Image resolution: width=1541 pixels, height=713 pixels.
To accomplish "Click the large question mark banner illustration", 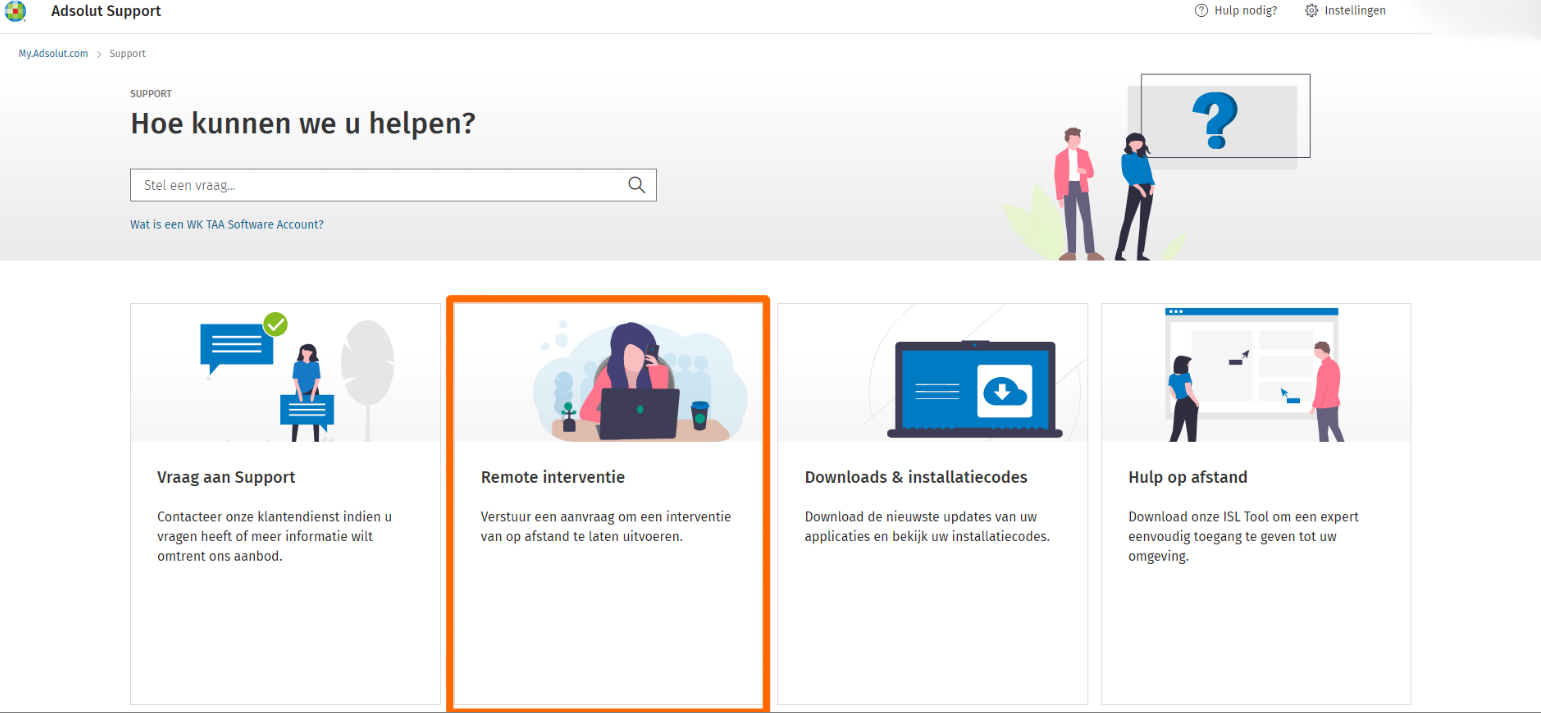I will coord(1216,119).
